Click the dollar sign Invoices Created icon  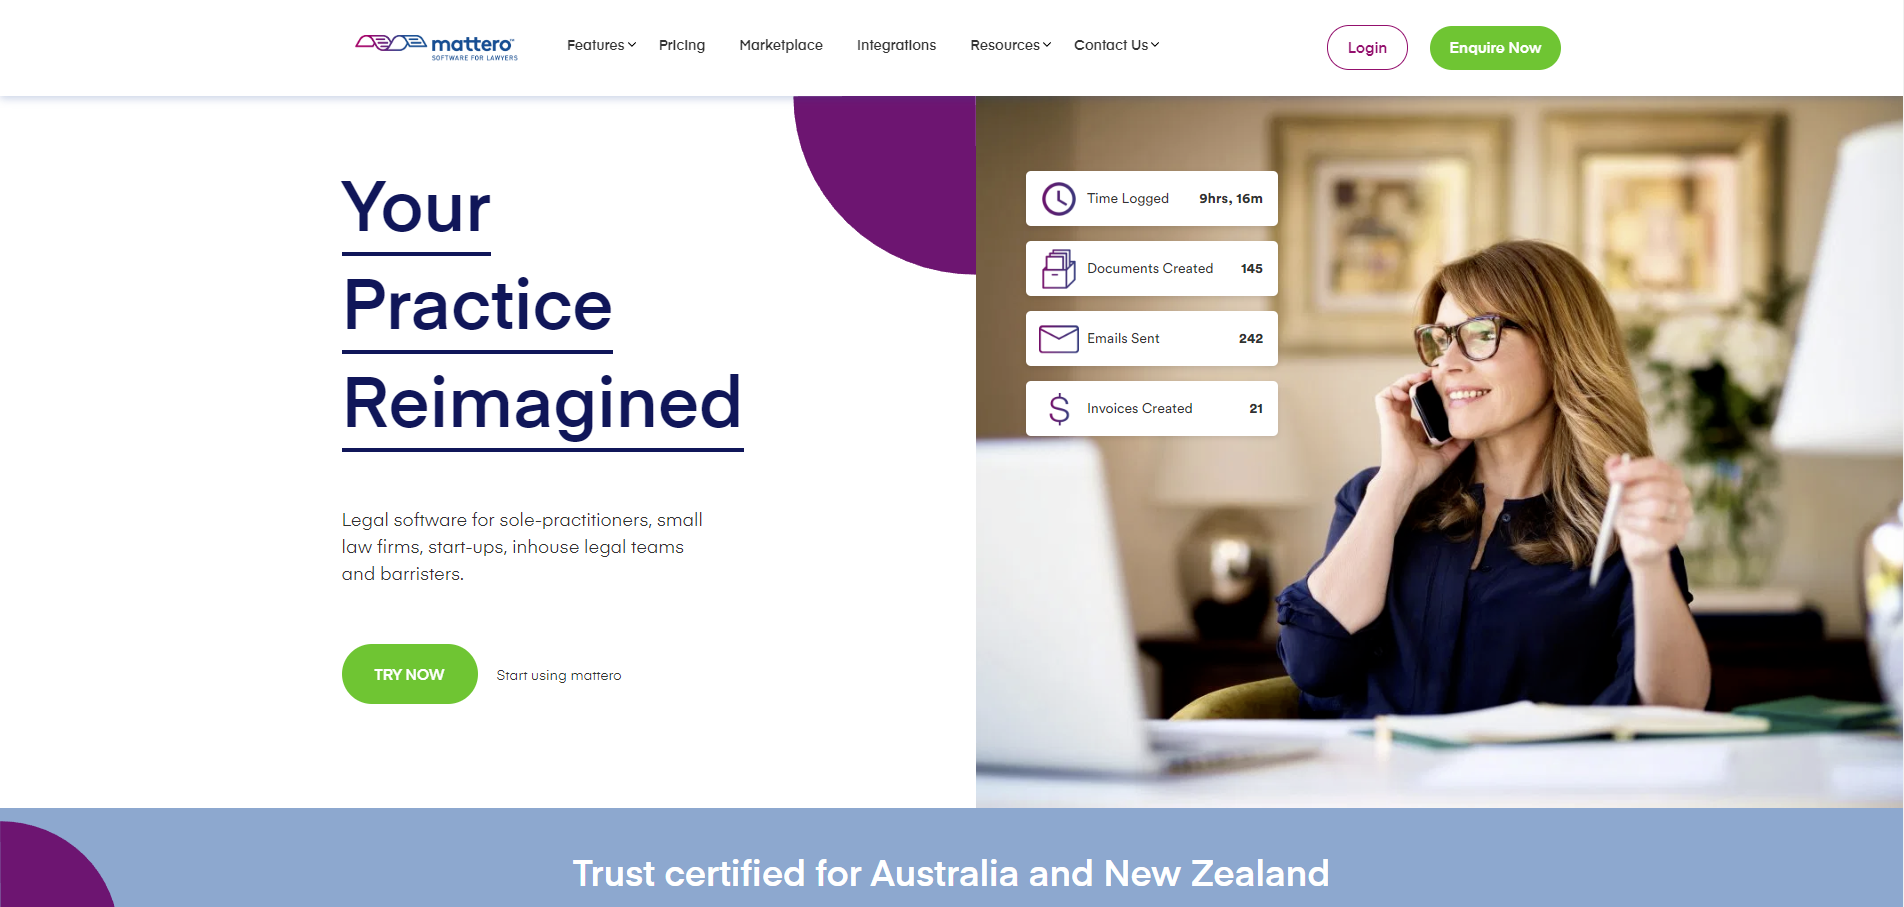[1058, 409]
